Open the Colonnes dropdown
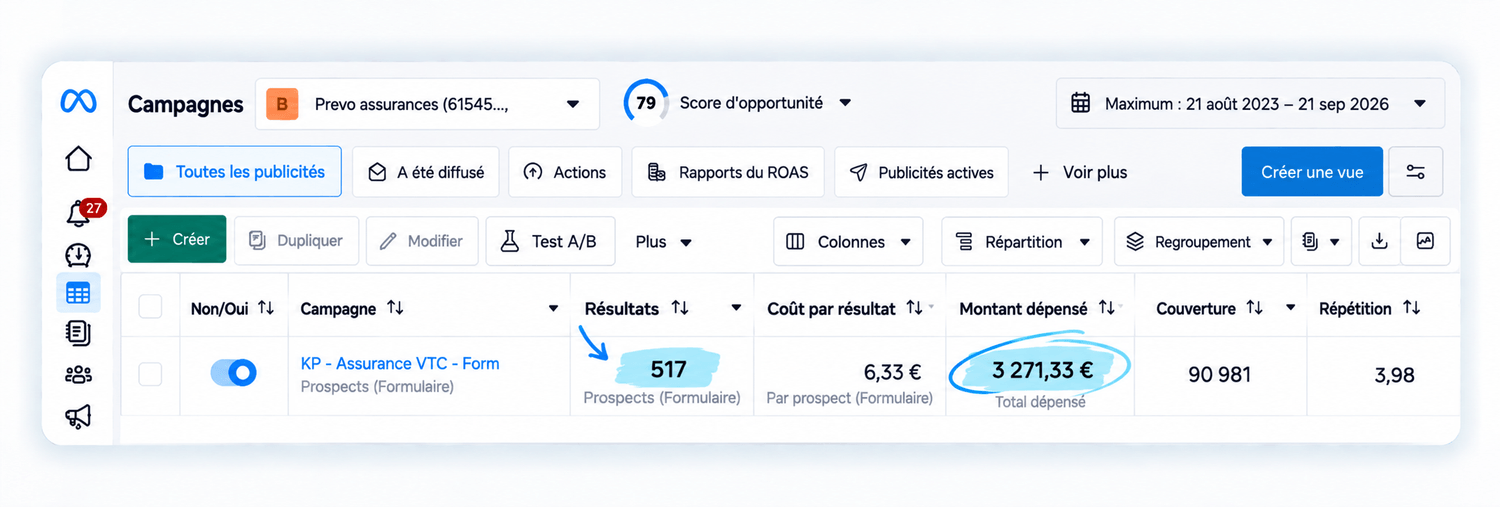 coord(848,241)
